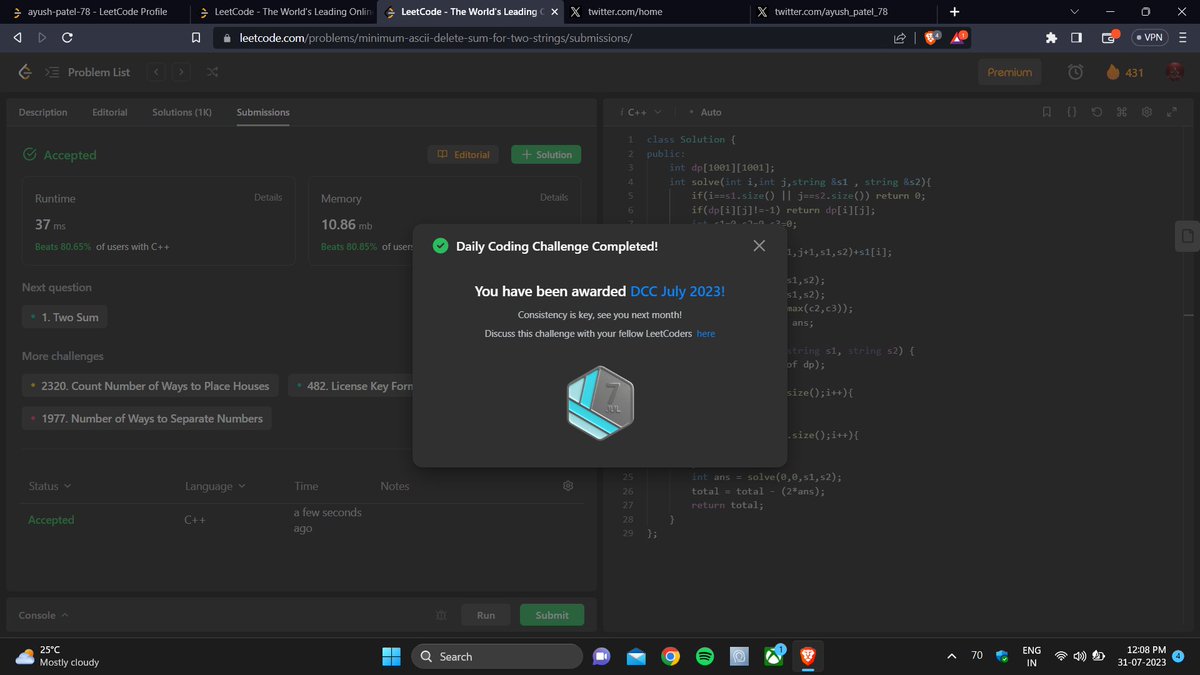Open the Solutions (1K) tab
The width and height of the screenshot is (1200, 675).
tap(181, 112)
